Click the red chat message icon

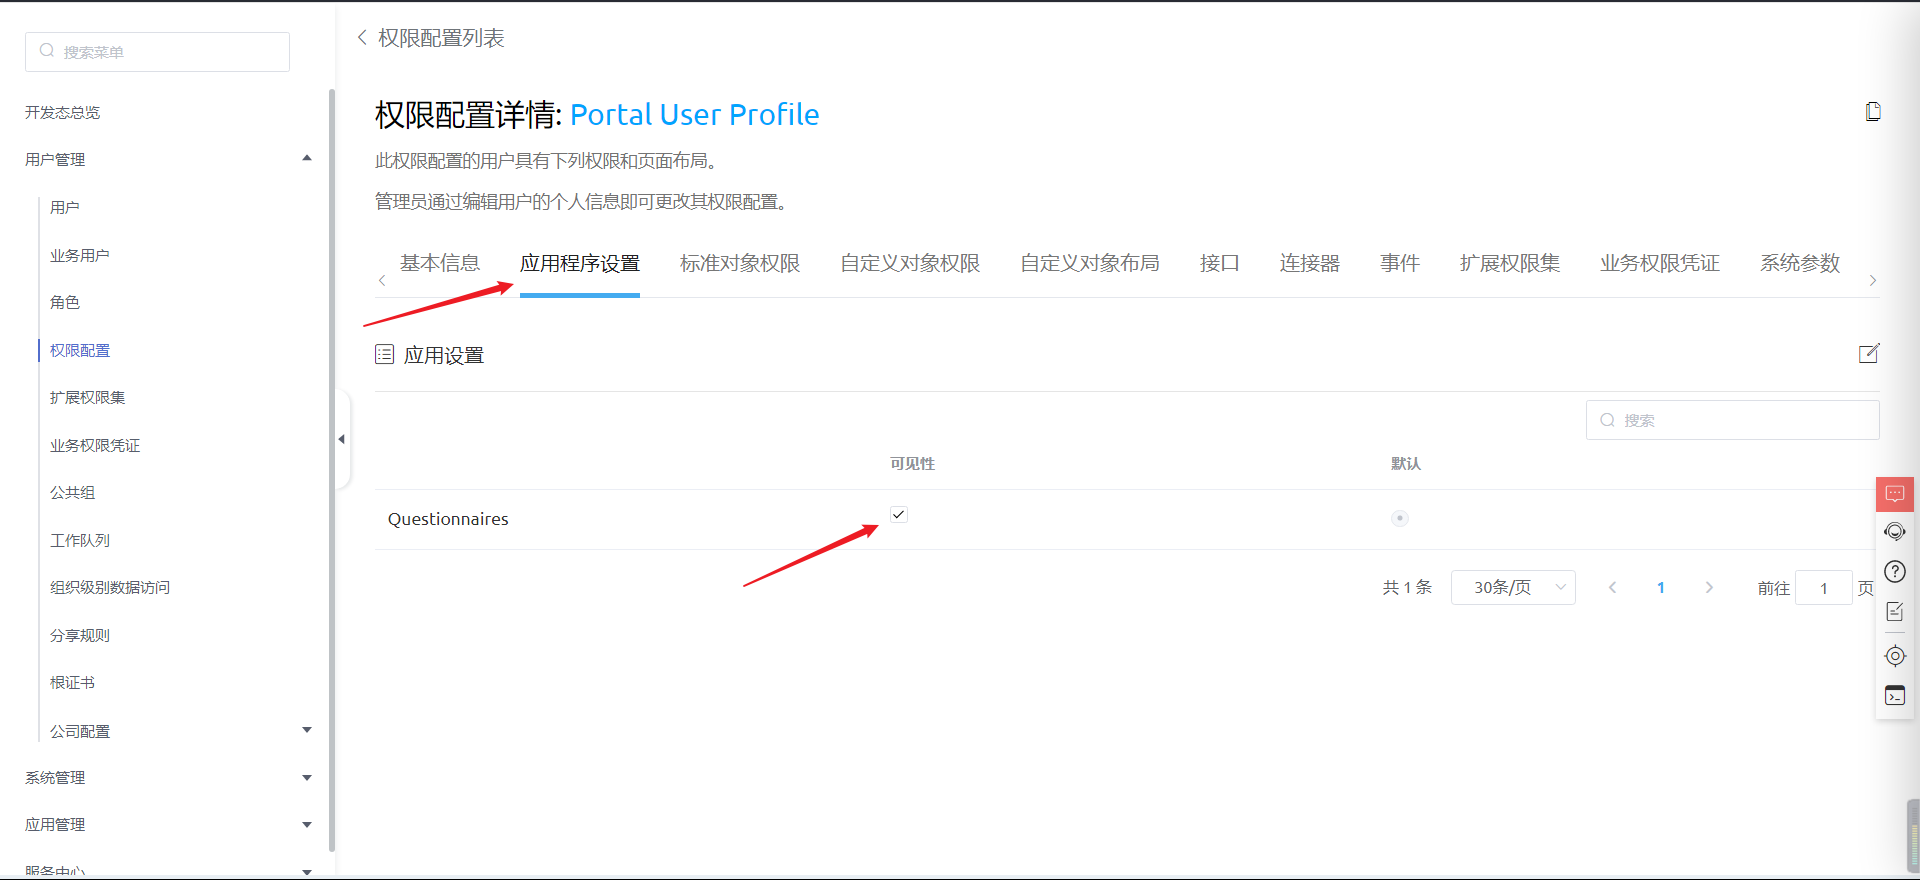(x=1894, y=494)
